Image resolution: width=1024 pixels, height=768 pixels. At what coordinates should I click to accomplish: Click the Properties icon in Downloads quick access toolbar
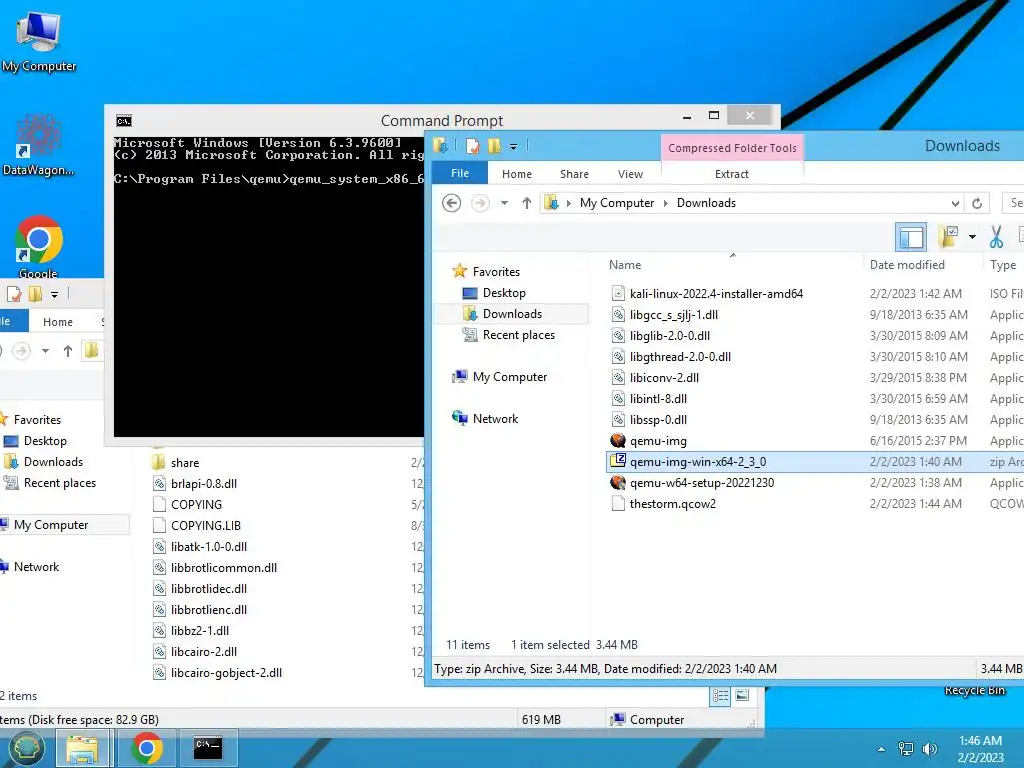[x=472, y=146]
